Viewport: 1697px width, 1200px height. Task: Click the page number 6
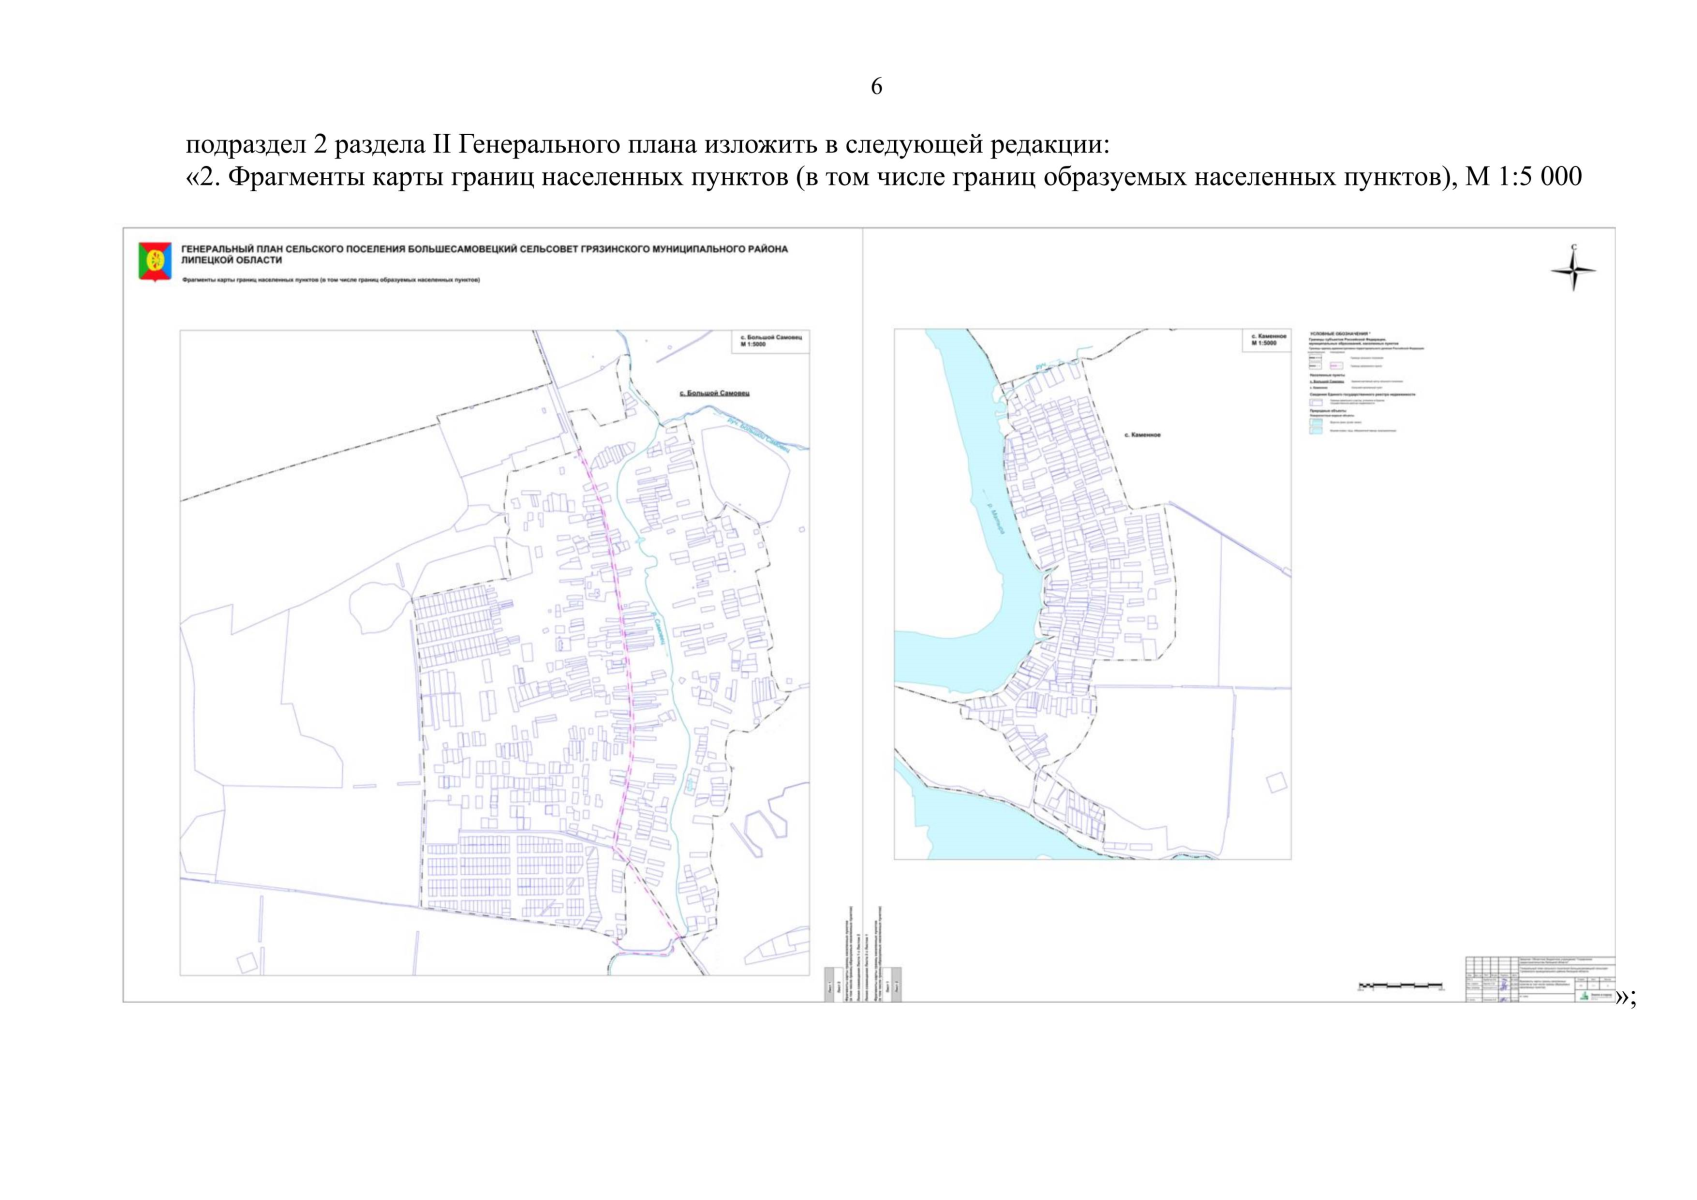876,87
